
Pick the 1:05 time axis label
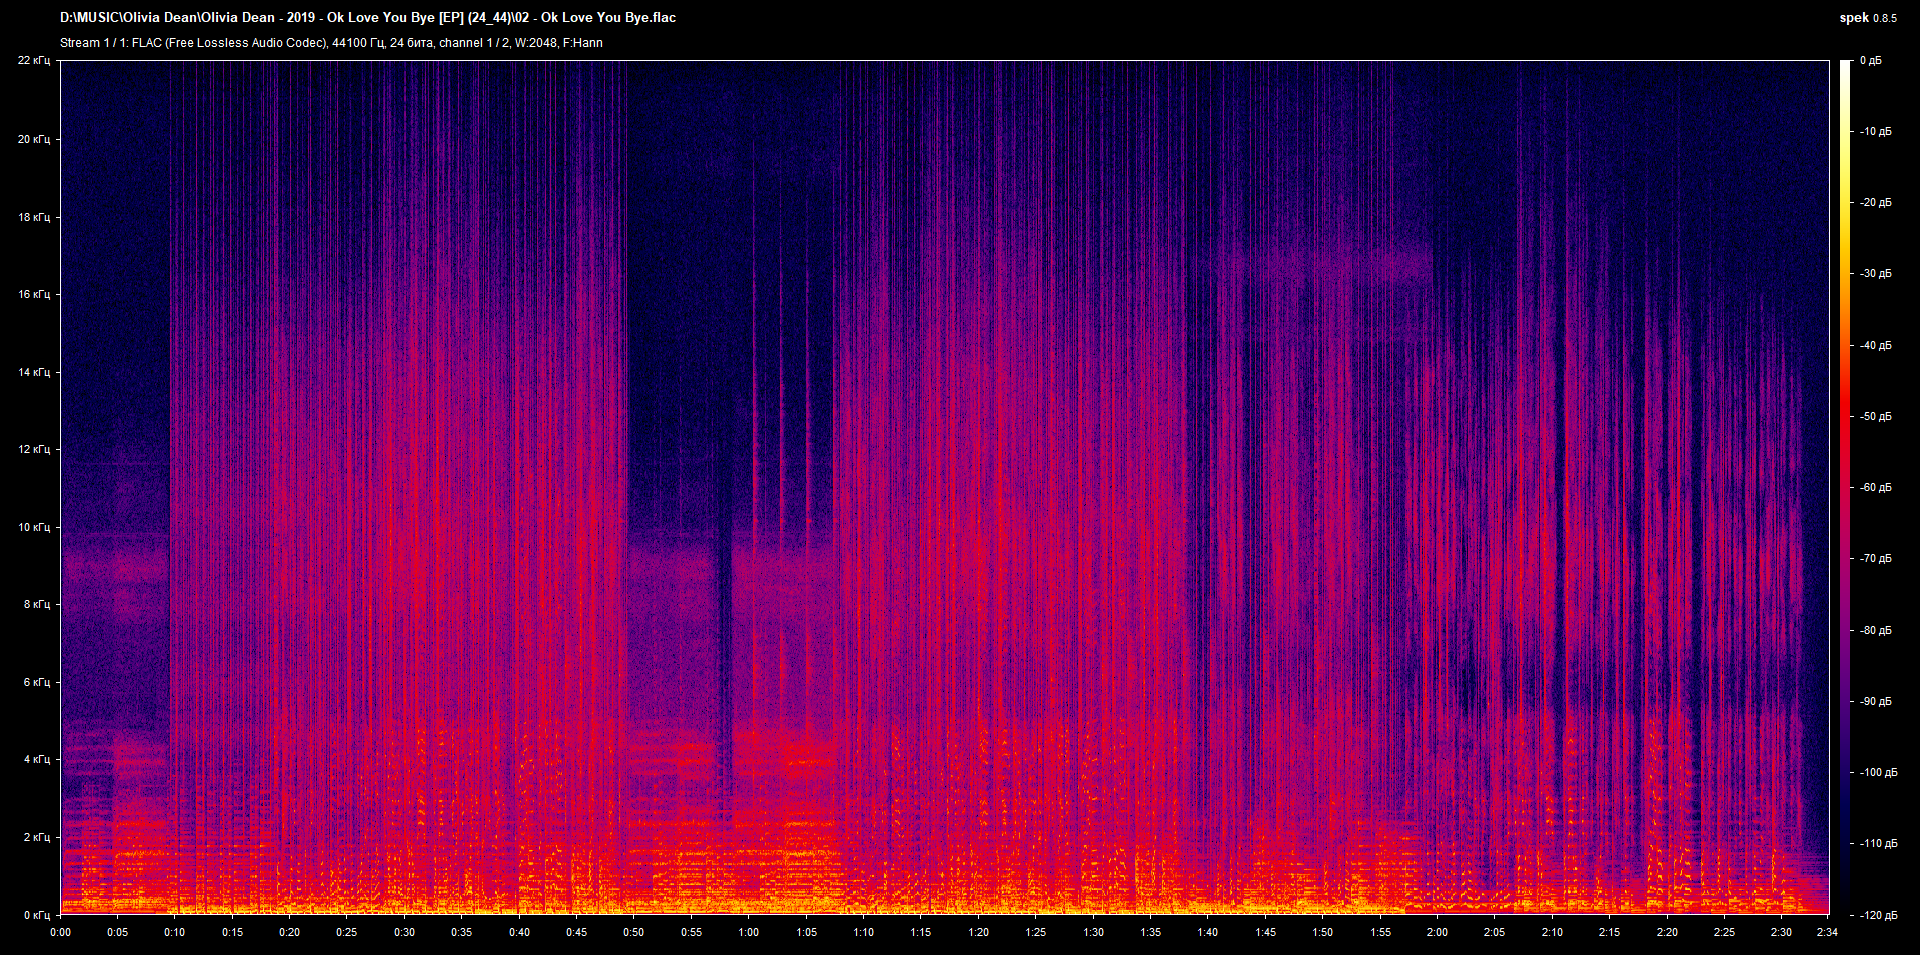(x=807, y=932)
